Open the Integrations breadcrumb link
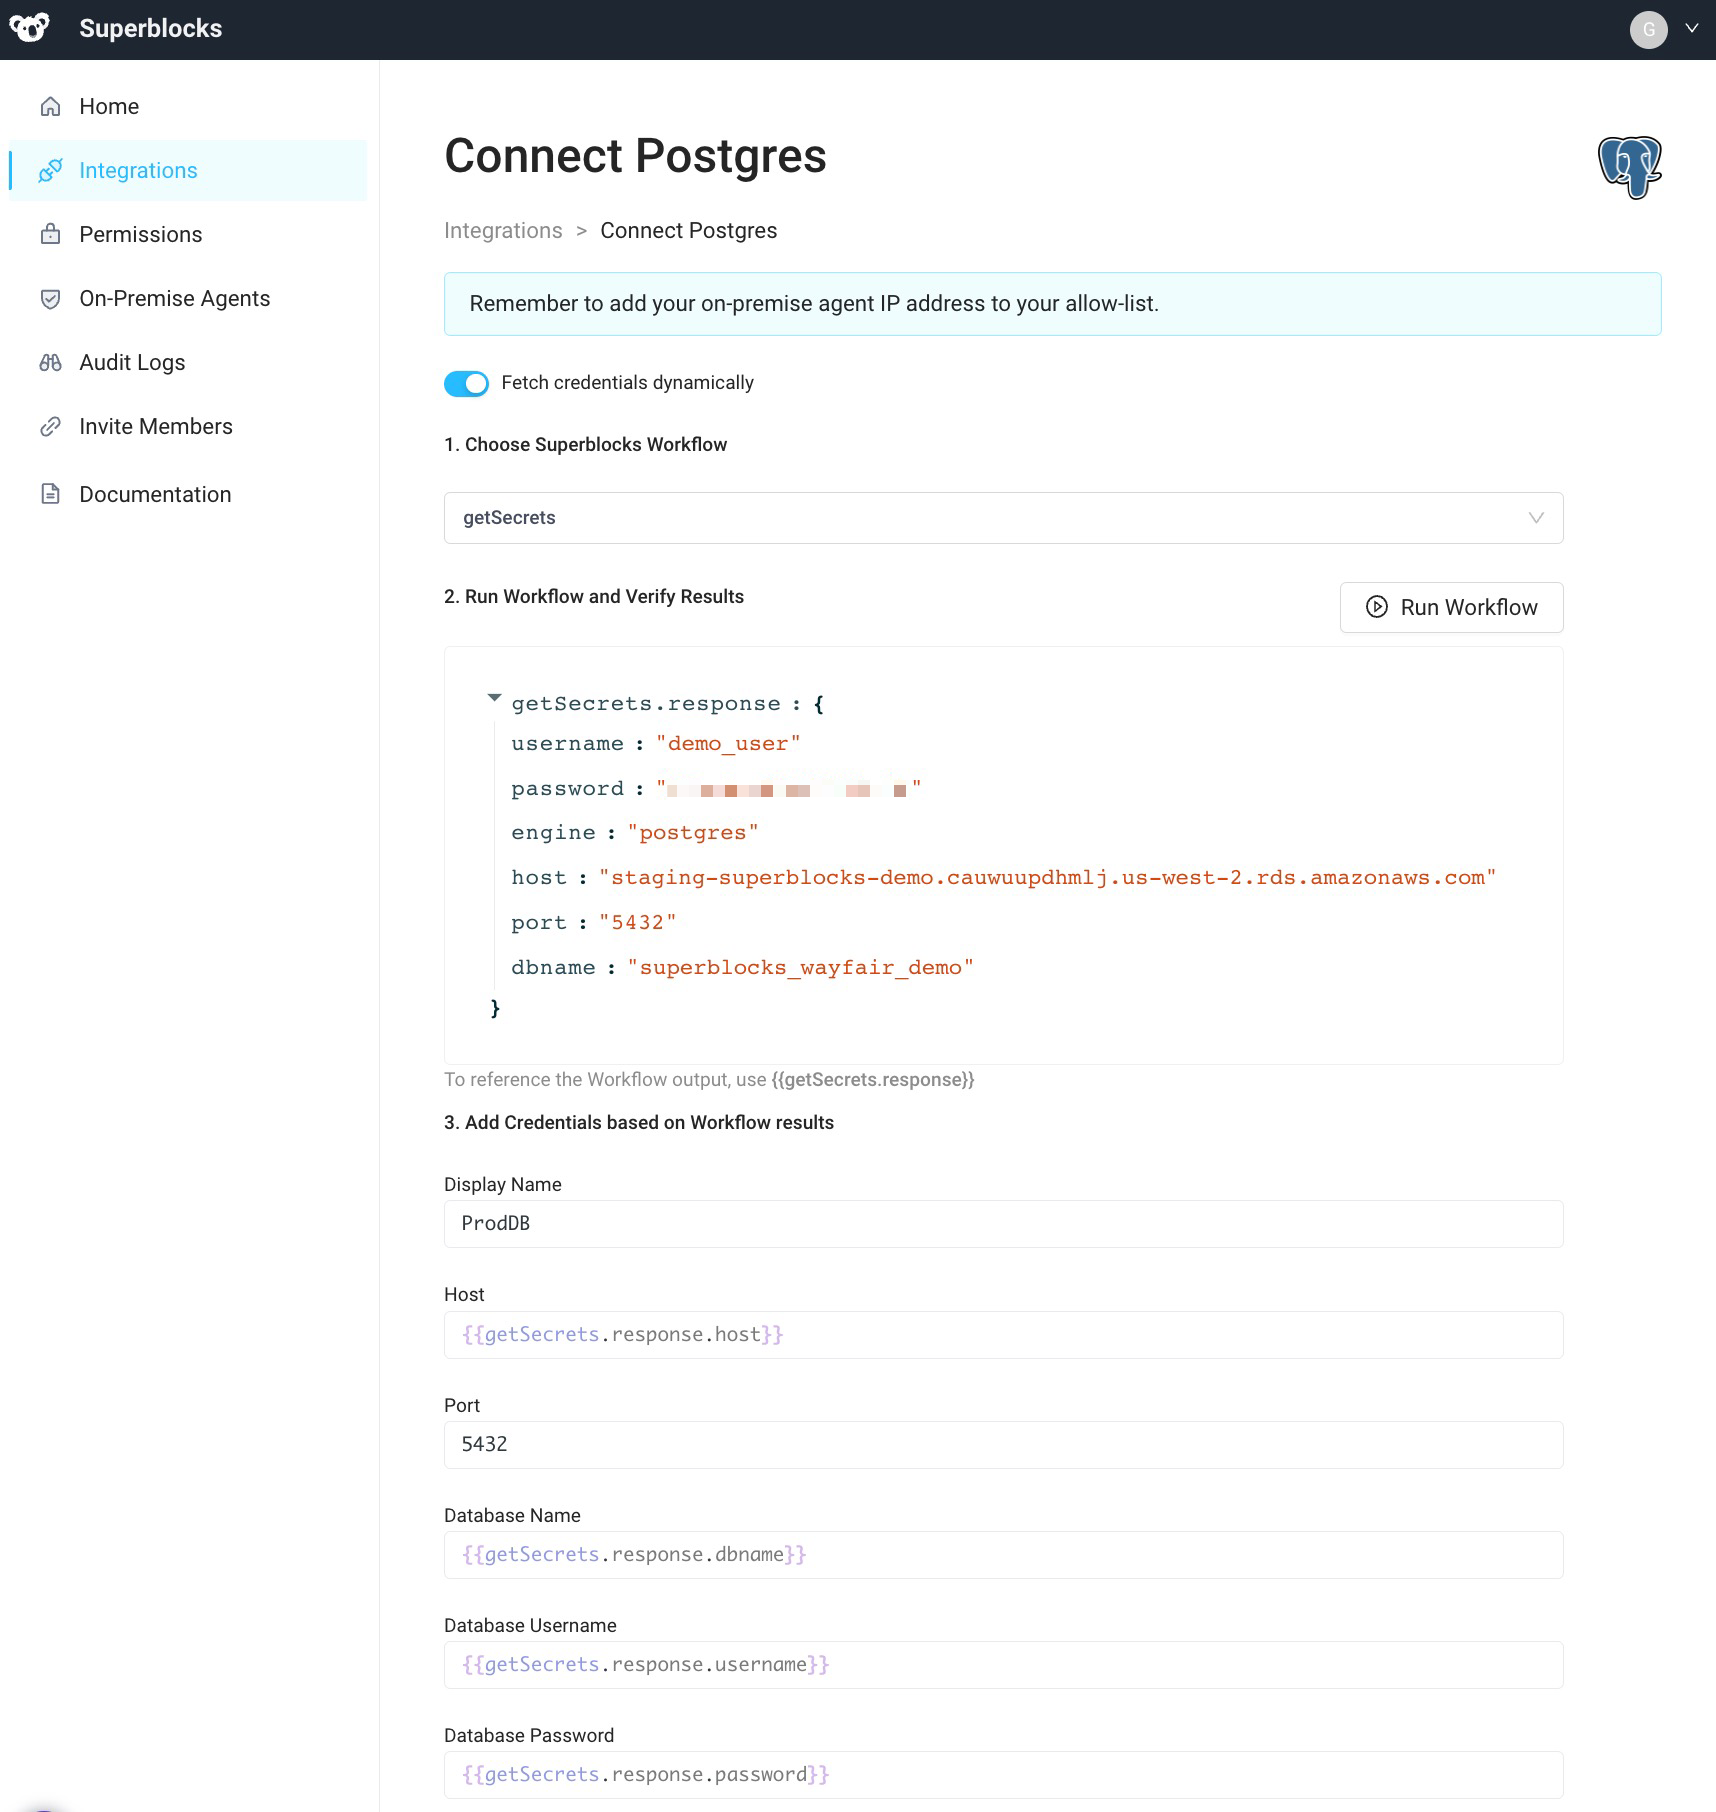1716x1812 pixels. point(503,230)
